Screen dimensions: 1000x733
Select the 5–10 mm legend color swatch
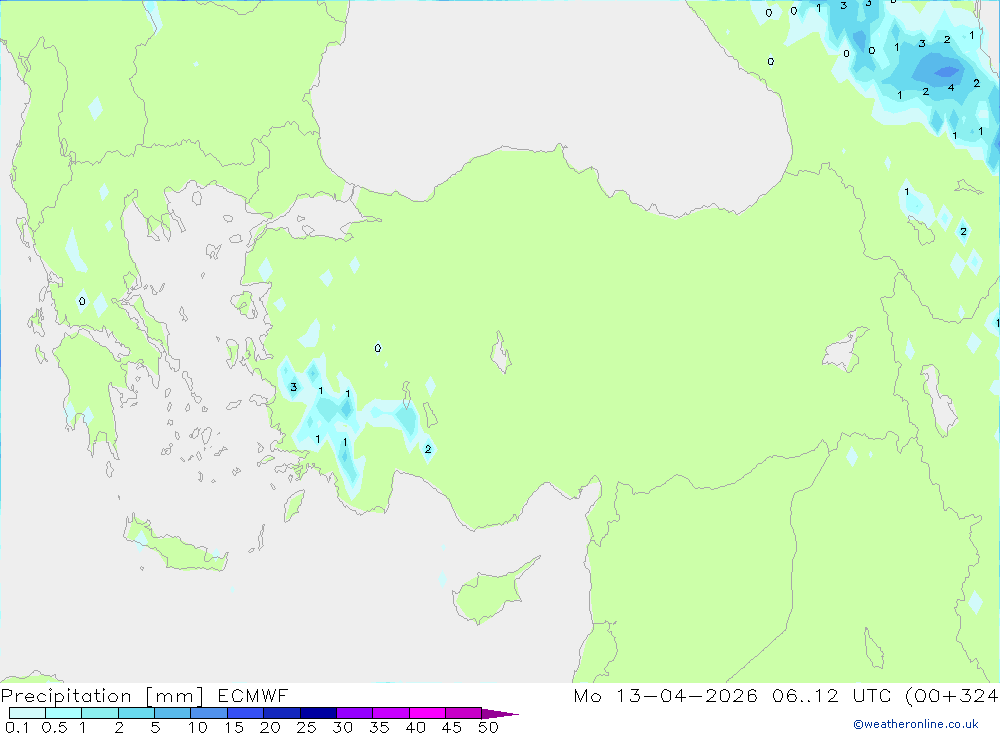(173, 713)
